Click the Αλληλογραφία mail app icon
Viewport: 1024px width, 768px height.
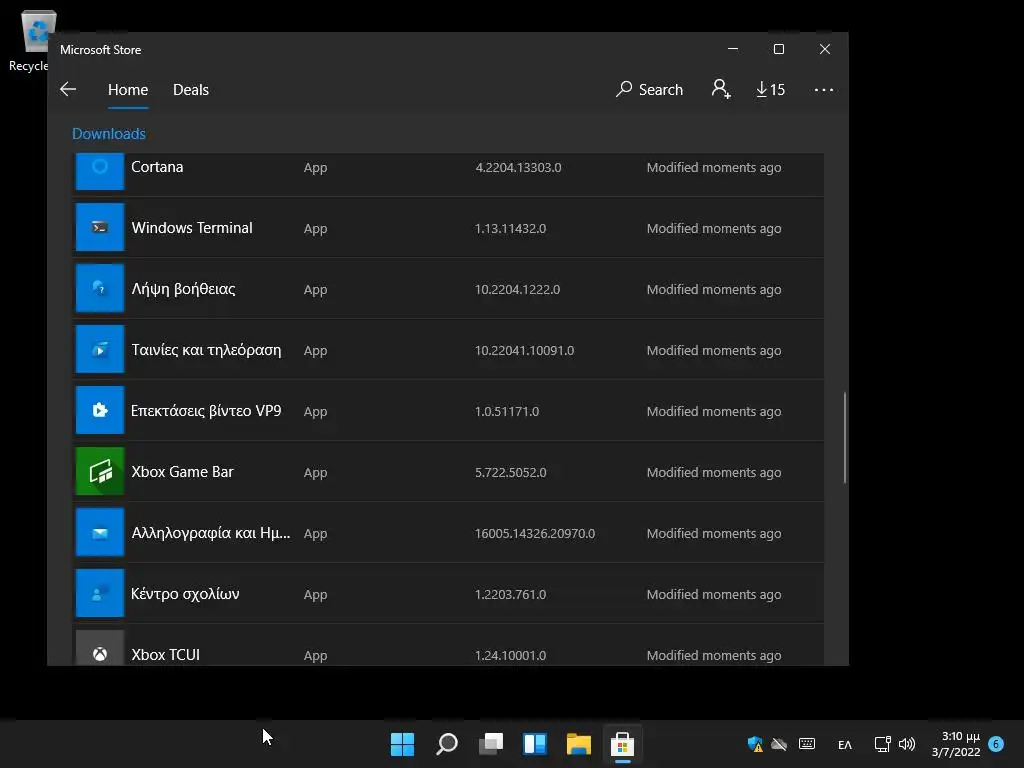(x=100, y=532)
